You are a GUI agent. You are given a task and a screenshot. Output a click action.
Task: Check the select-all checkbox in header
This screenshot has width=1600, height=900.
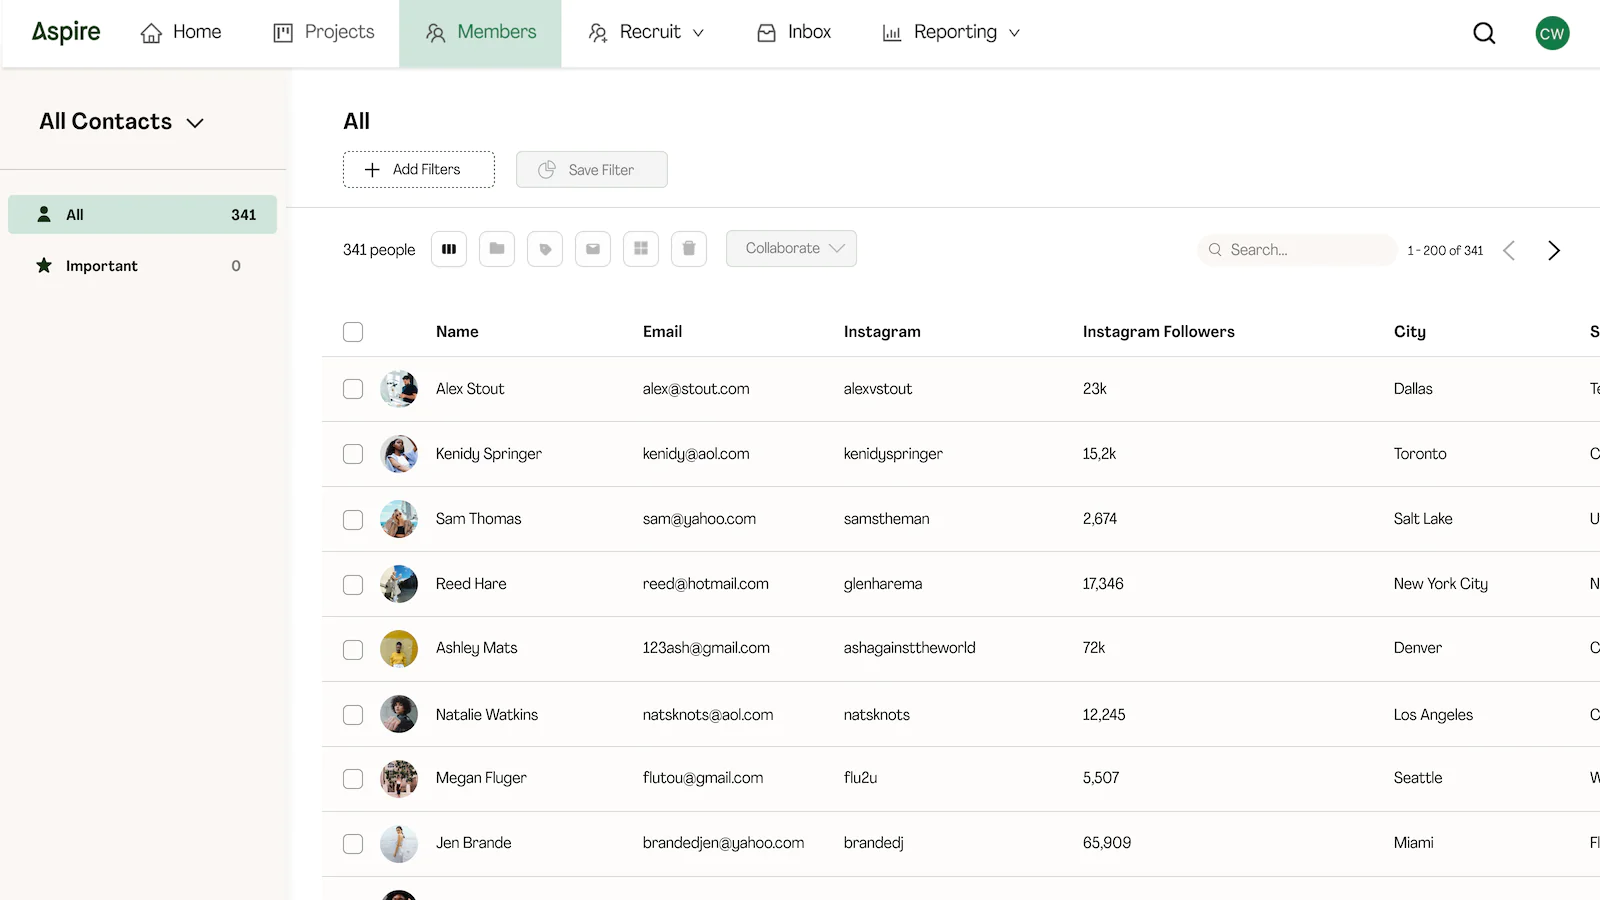coord(353,332)
